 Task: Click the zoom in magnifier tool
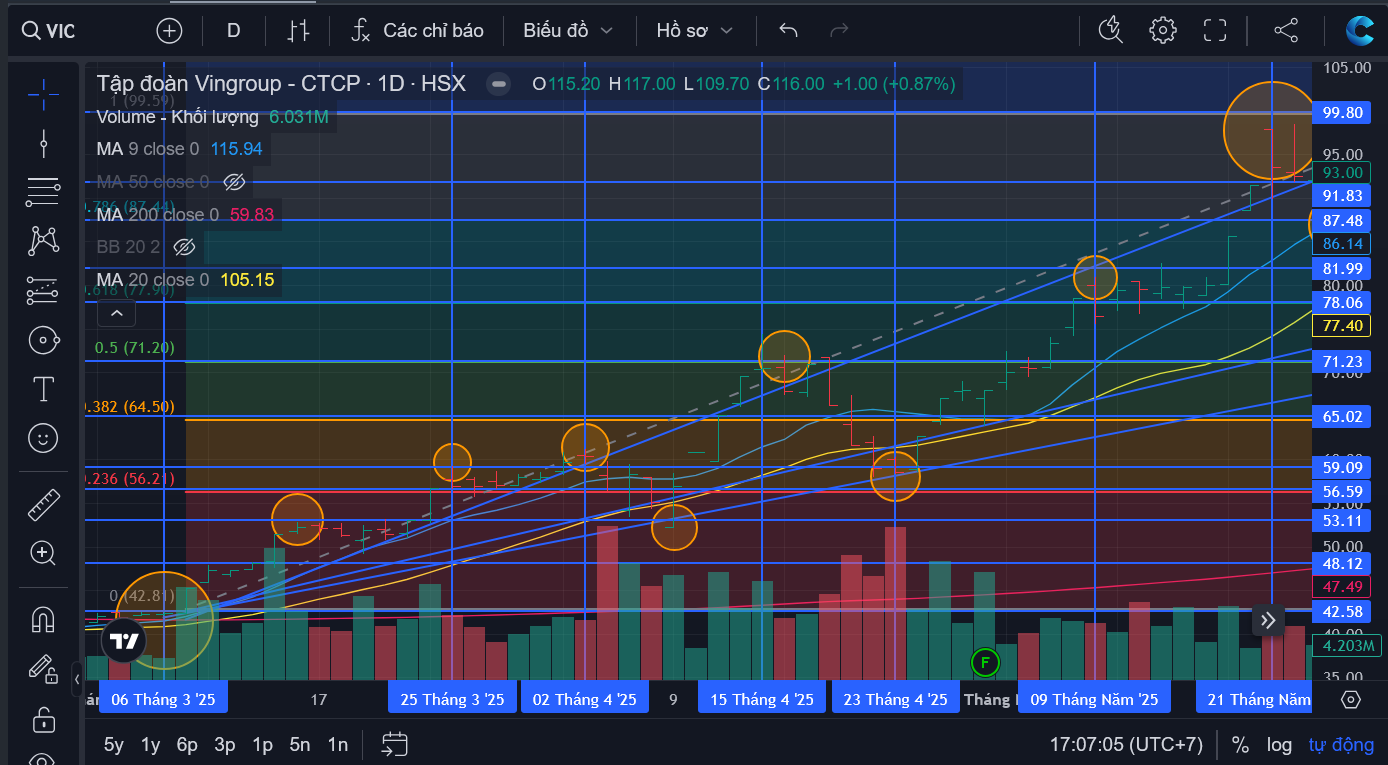(x=43, y=552)
